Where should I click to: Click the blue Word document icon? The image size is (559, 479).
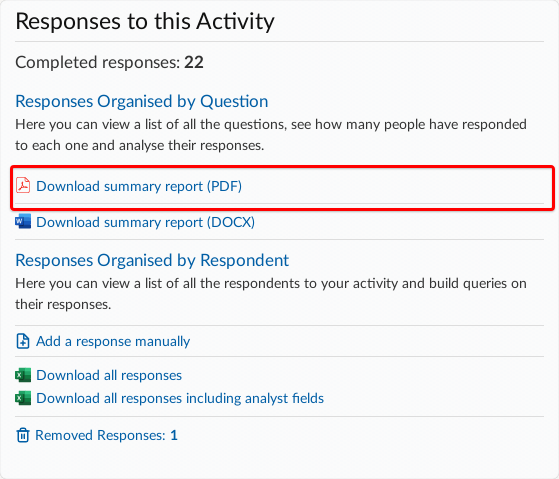pyautogui.click(x=23, y=222)
